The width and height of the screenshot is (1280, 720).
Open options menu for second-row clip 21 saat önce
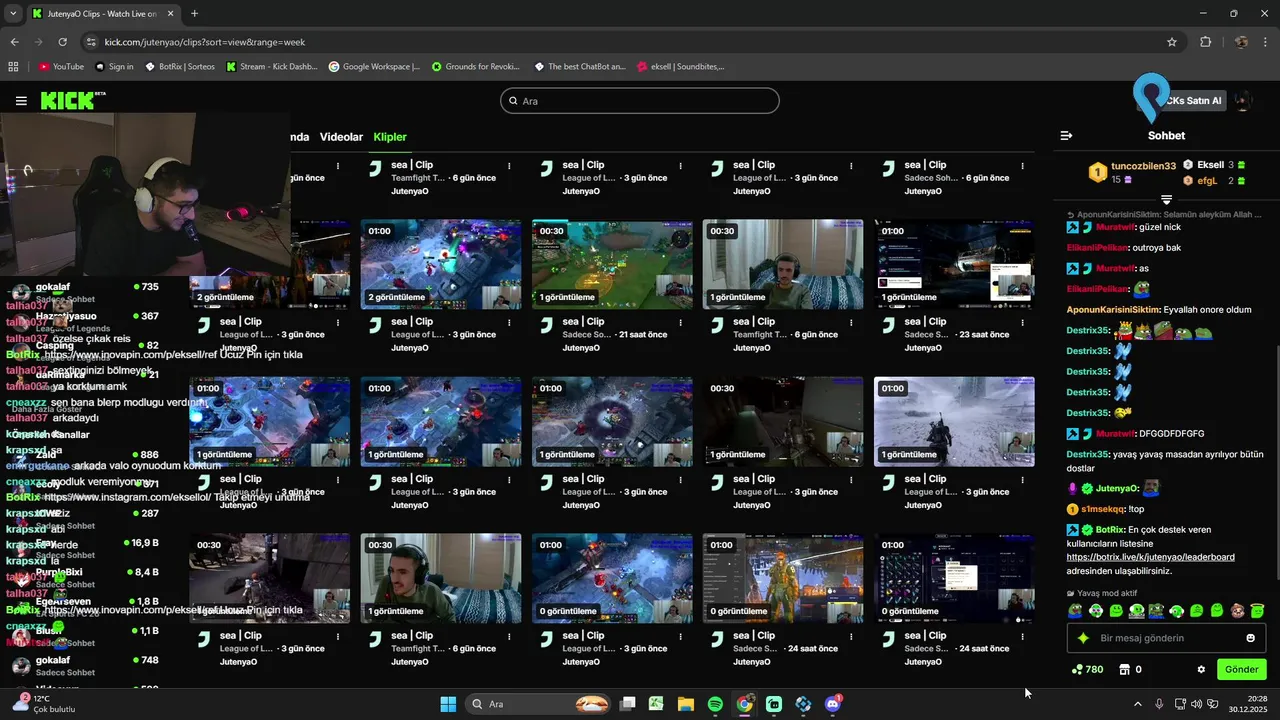[x=681, y=323]
